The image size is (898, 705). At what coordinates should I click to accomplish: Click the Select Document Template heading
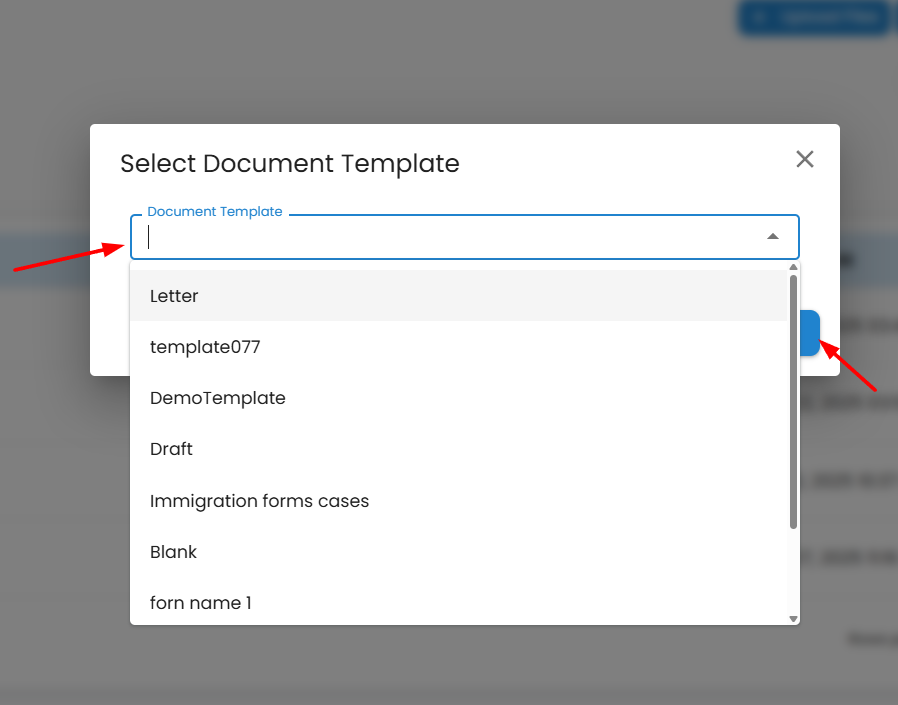(290, 164)
